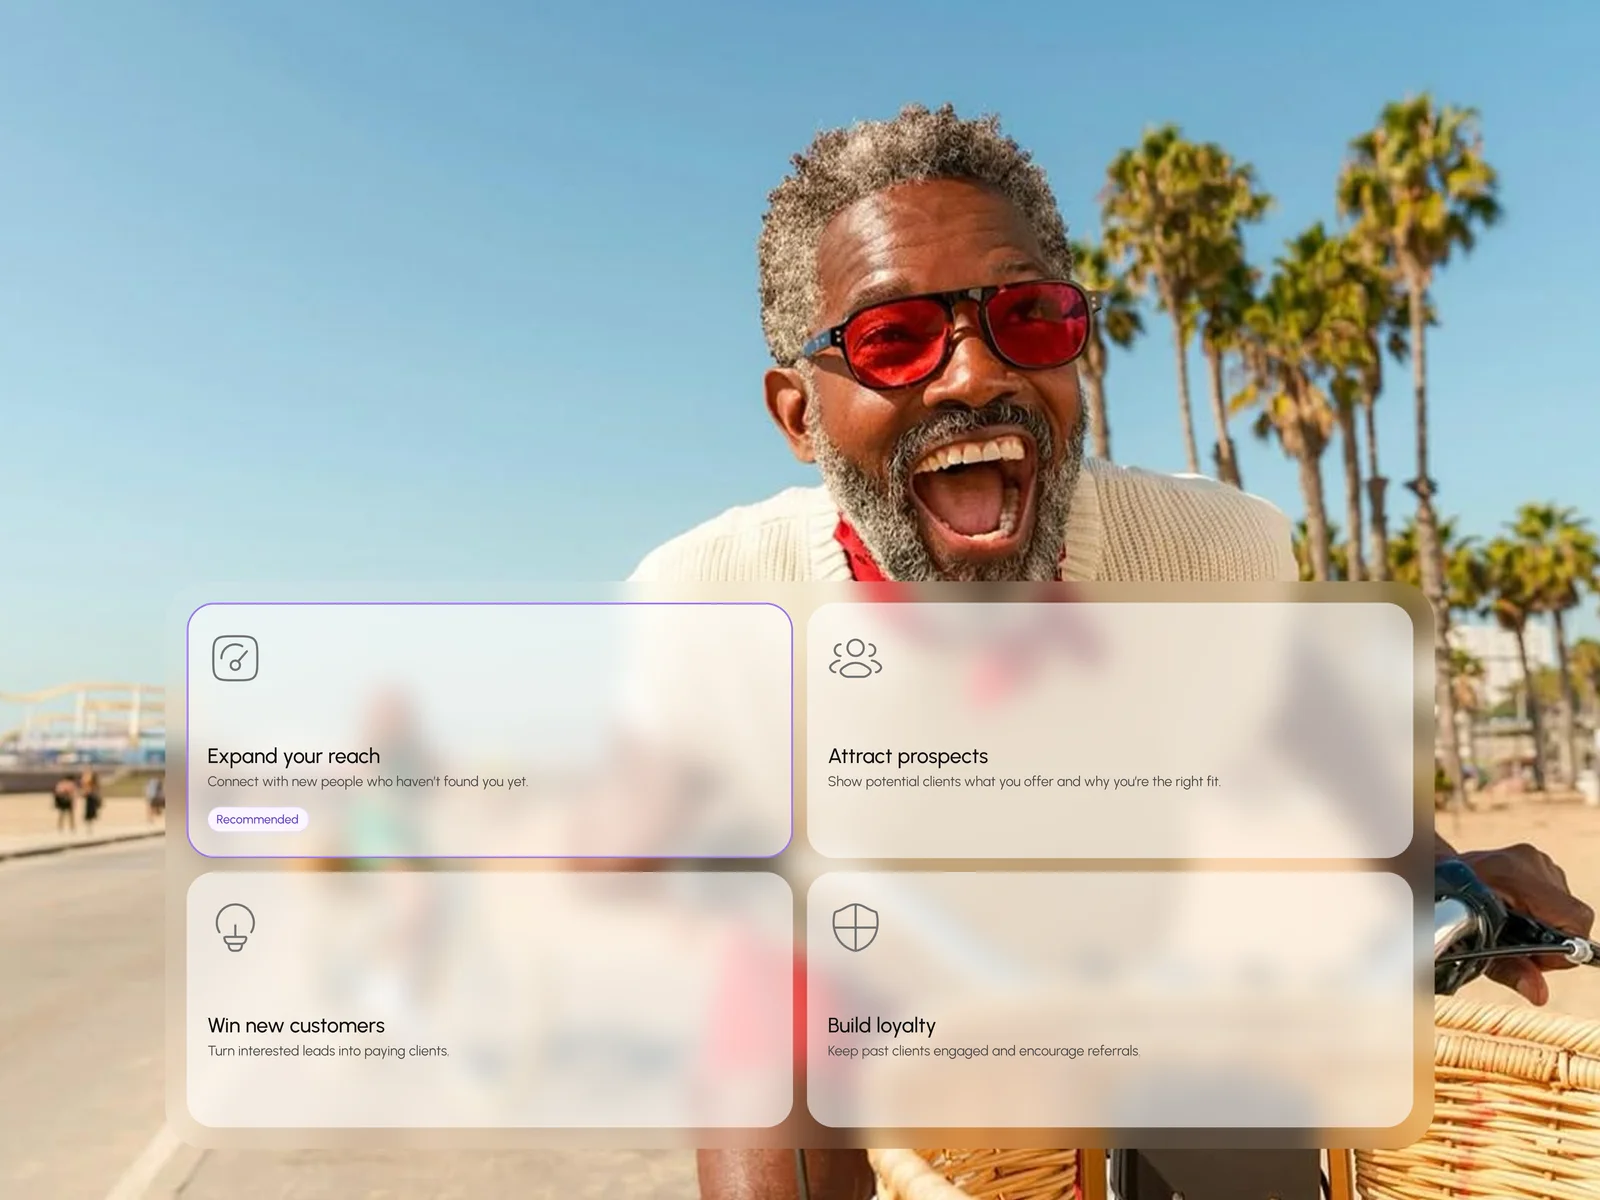
Task: Click the 'Recommended' badge
Action: point(257,819)
